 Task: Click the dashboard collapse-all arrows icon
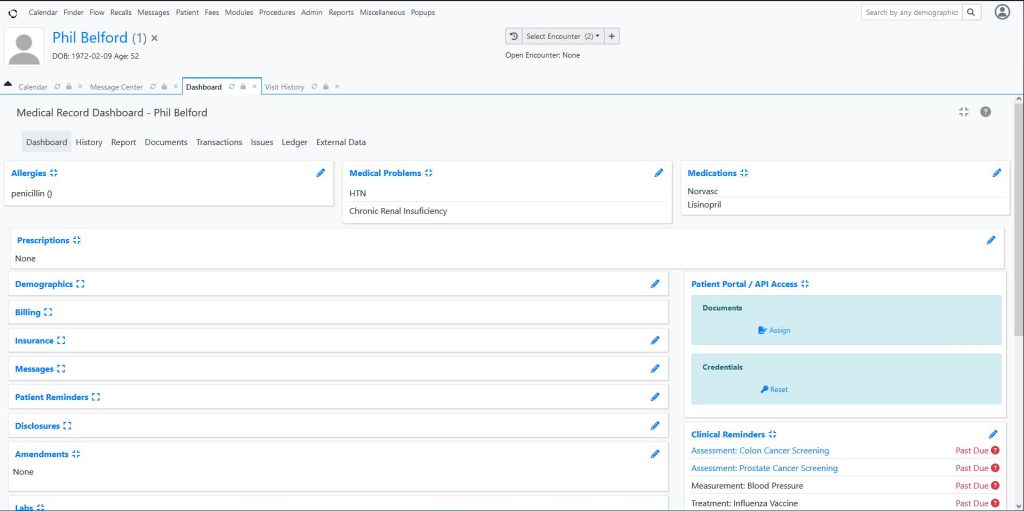point(964,112)
